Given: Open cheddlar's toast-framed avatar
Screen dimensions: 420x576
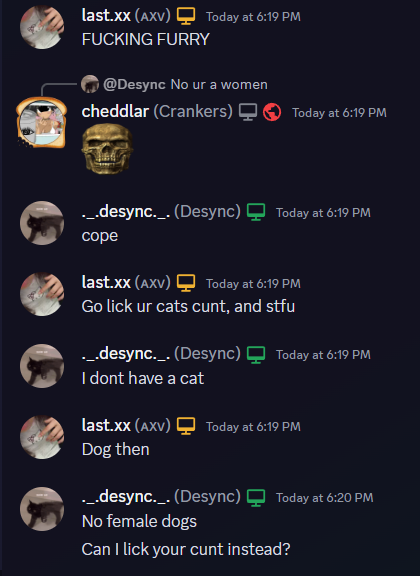Looking at the screenshot, I should pos(42,122).
